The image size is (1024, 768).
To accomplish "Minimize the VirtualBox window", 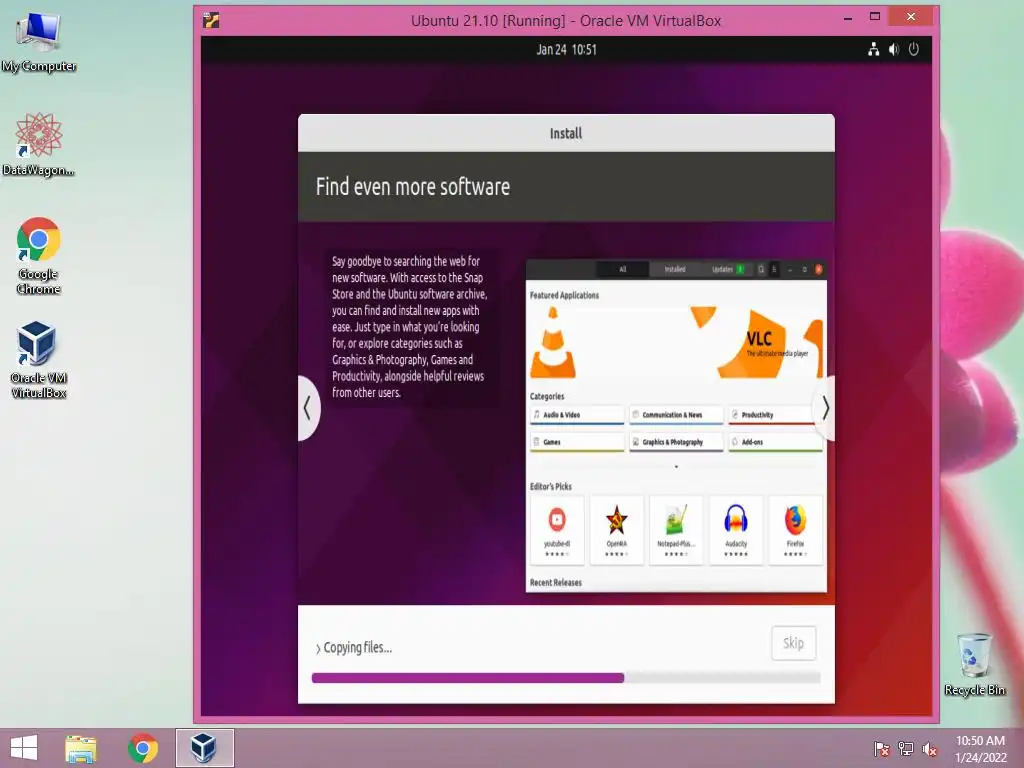I will coord(848,18).
